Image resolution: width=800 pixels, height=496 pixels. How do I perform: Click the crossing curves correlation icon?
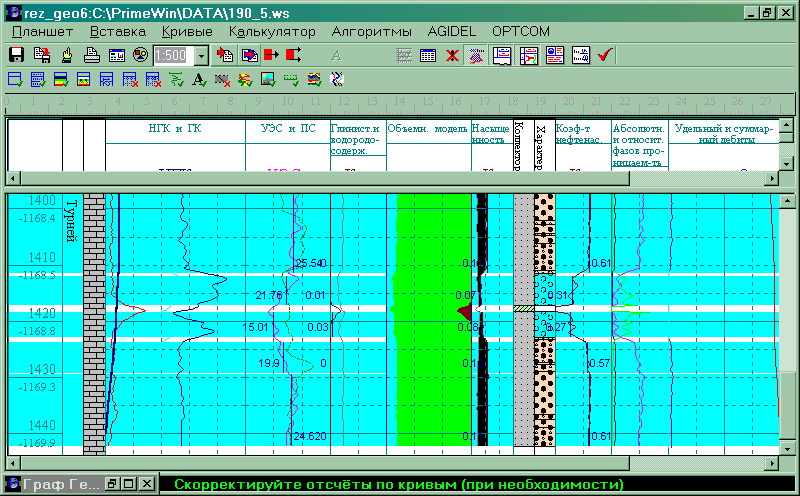click(x=337, y=80)
